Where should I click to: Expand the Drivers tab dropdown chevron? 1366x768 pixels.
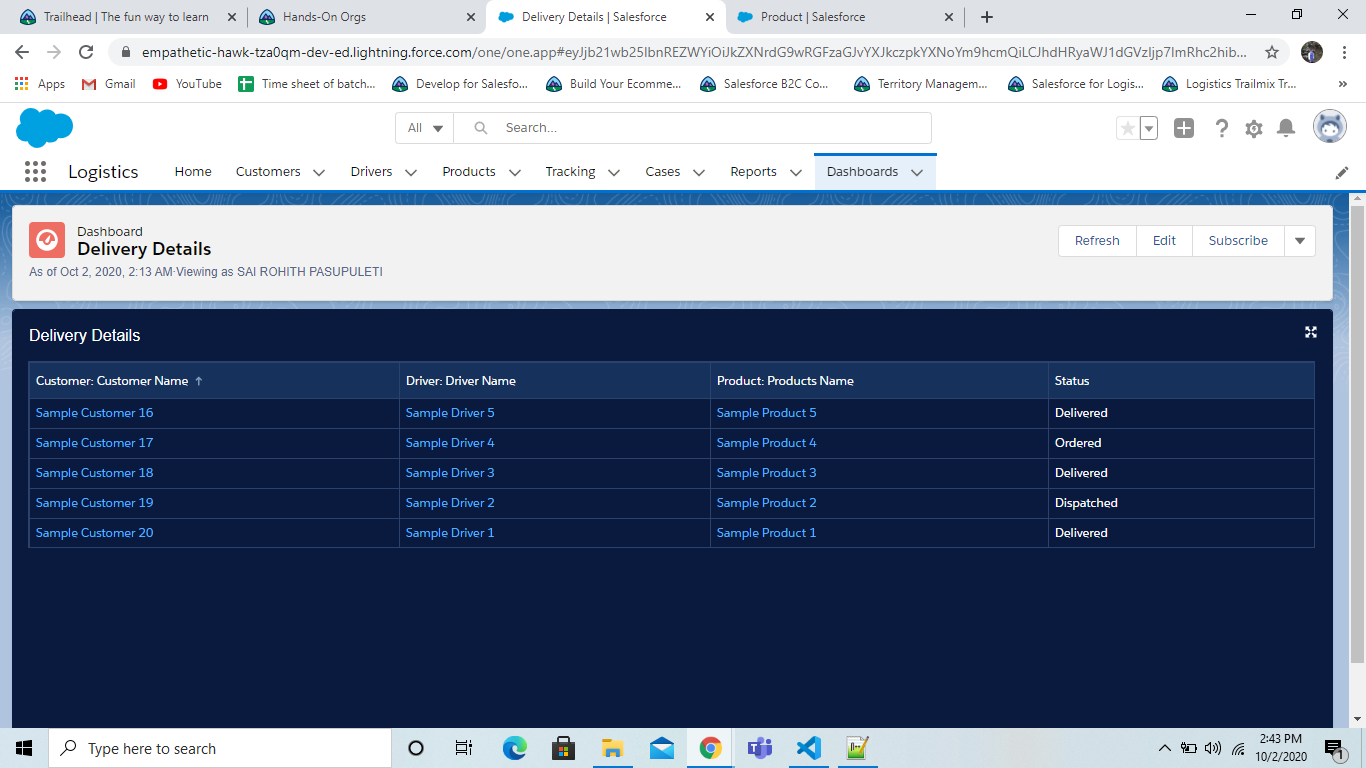click(x=411, y=172)
